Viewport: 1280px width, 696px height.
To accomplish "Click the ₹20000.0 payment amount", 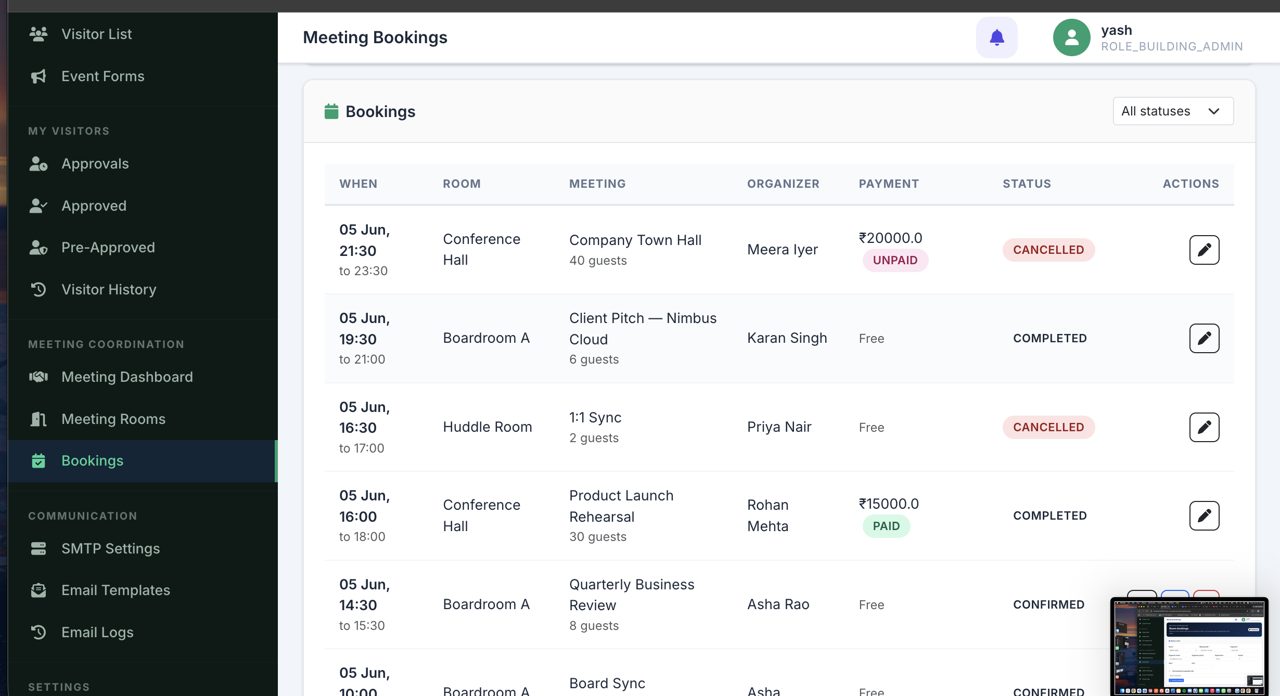I will [890, 238].
